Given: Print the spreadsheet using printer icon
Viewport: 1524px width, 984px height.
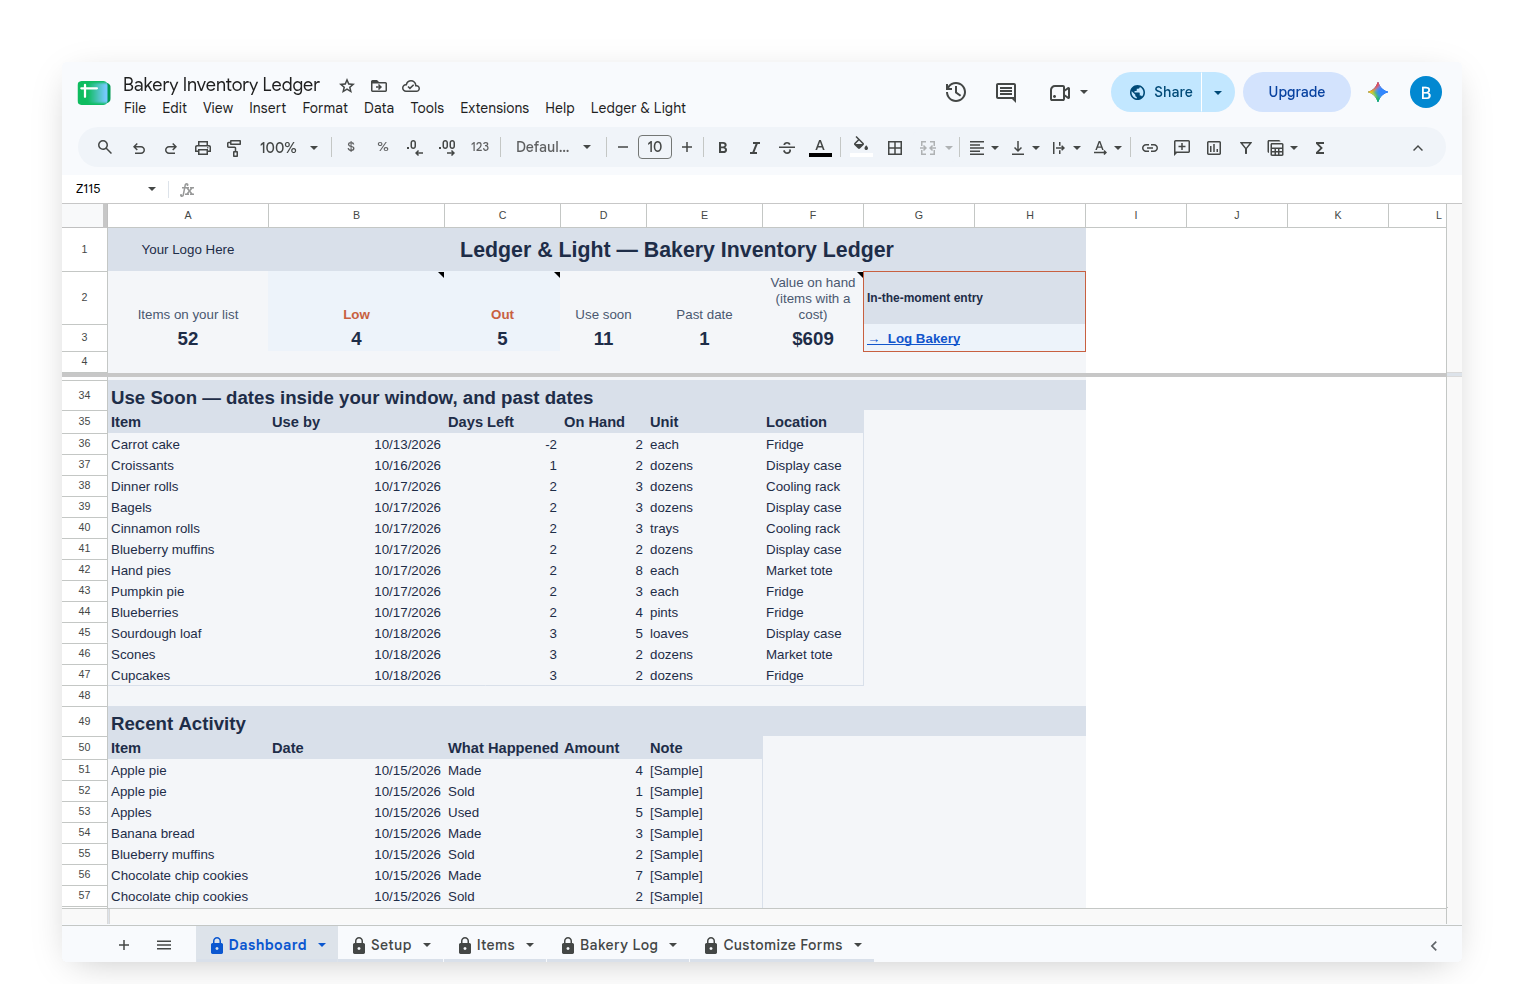Looking at the screenshot, I should pos(203,148).
